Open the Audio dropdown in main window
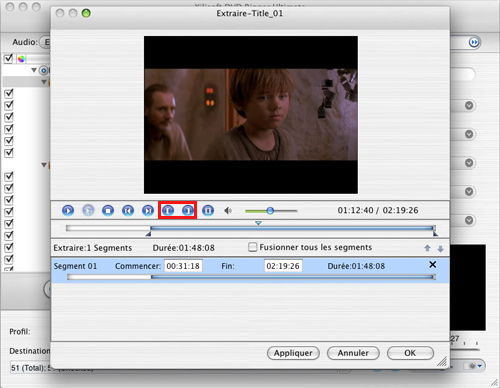The height and width of the screenshot is (388, 500). click(x=45, y=42)
